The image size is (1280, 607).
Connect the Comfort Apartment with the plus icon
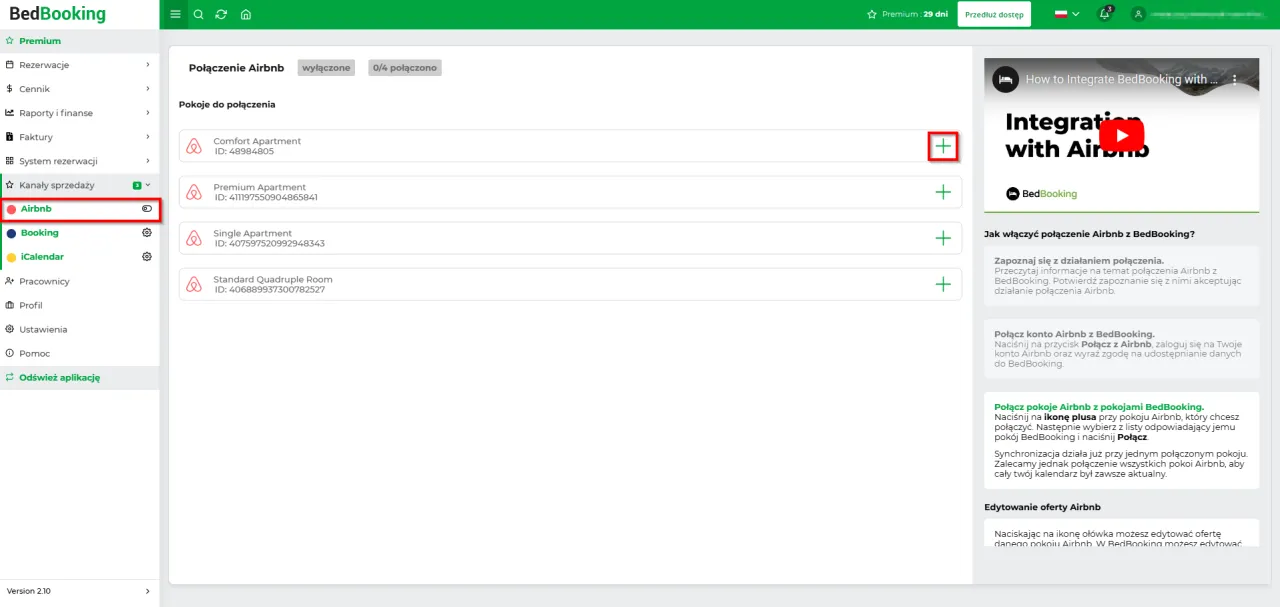[942, 146]
